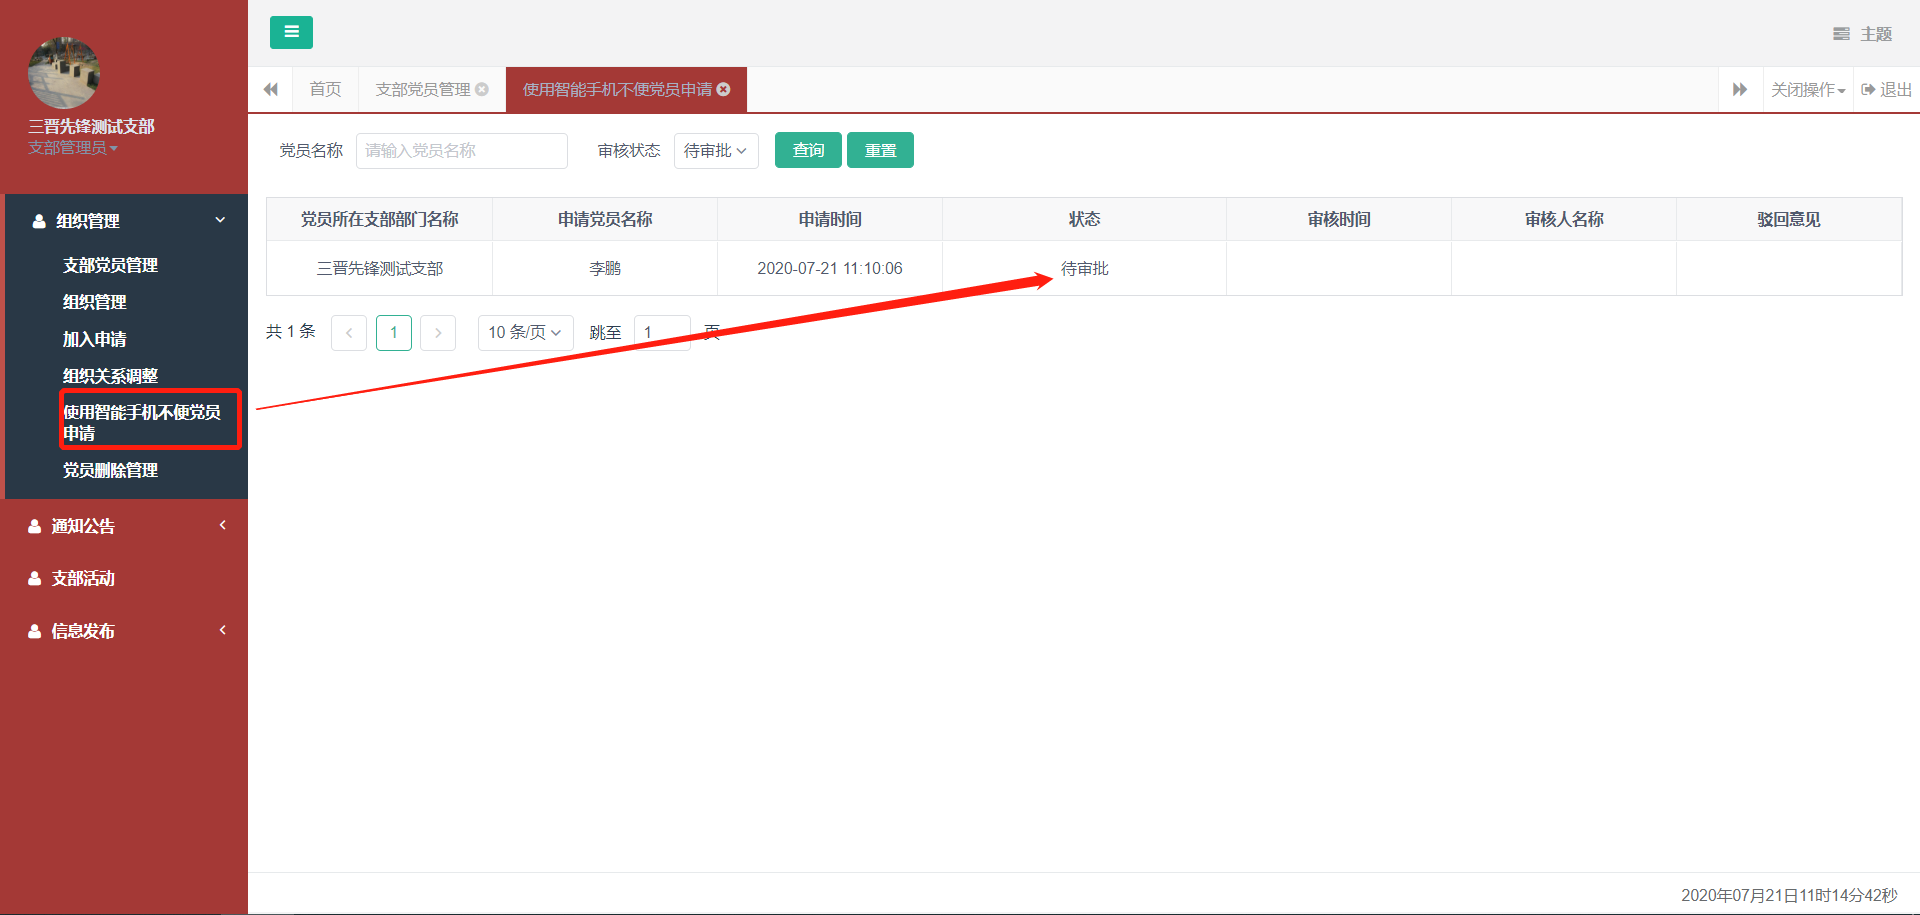Open the 10 条/页 page size dropdown
Screen dimensions: 1920x915
tap(525, 333)
